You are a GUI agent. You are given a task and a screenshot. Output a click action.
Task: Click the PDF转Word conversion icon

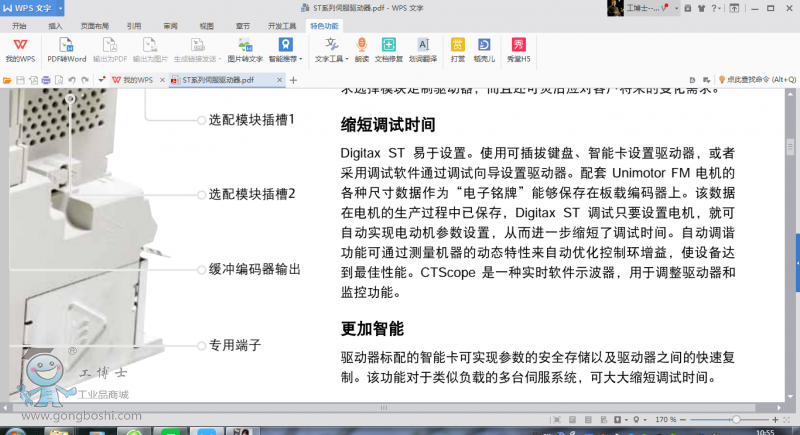click(66, 45)
